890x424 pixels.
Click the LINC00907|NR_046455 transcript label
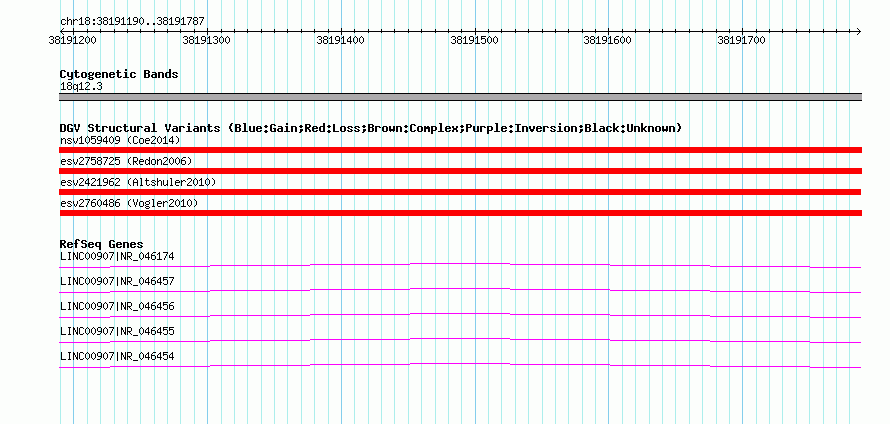(117, 331)
